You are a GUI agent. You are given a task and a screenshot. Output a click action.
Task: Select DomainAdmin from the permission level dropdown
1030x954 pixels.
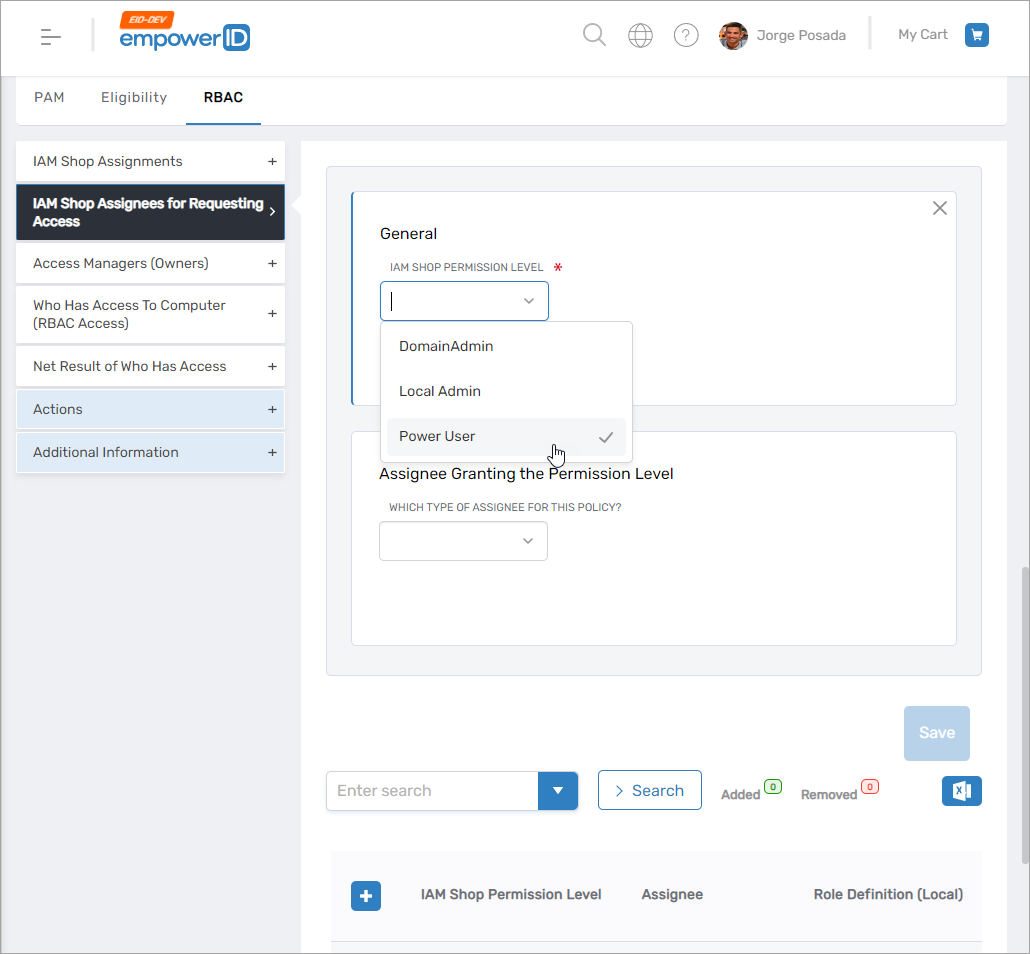coord(445,346)
